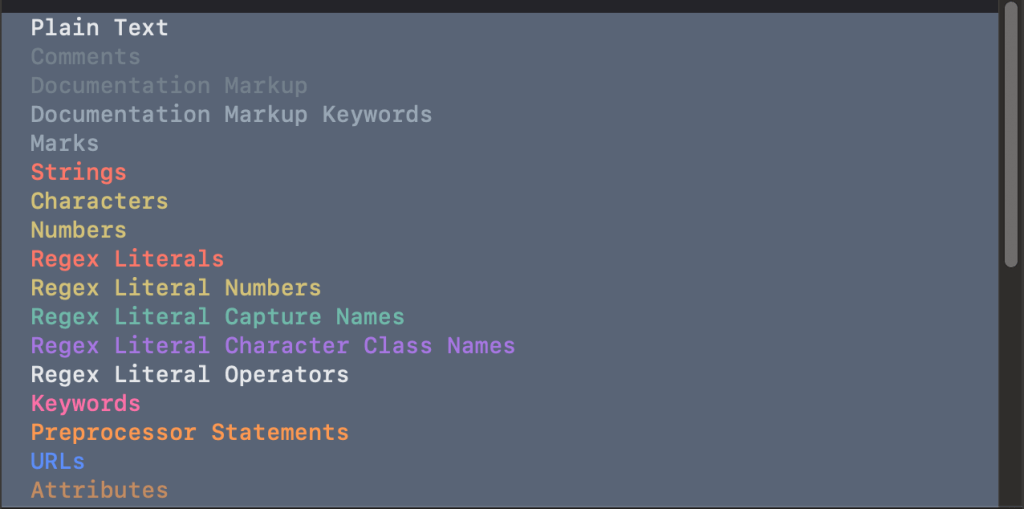Choose the Comments syntax category

tap(85, 57)
